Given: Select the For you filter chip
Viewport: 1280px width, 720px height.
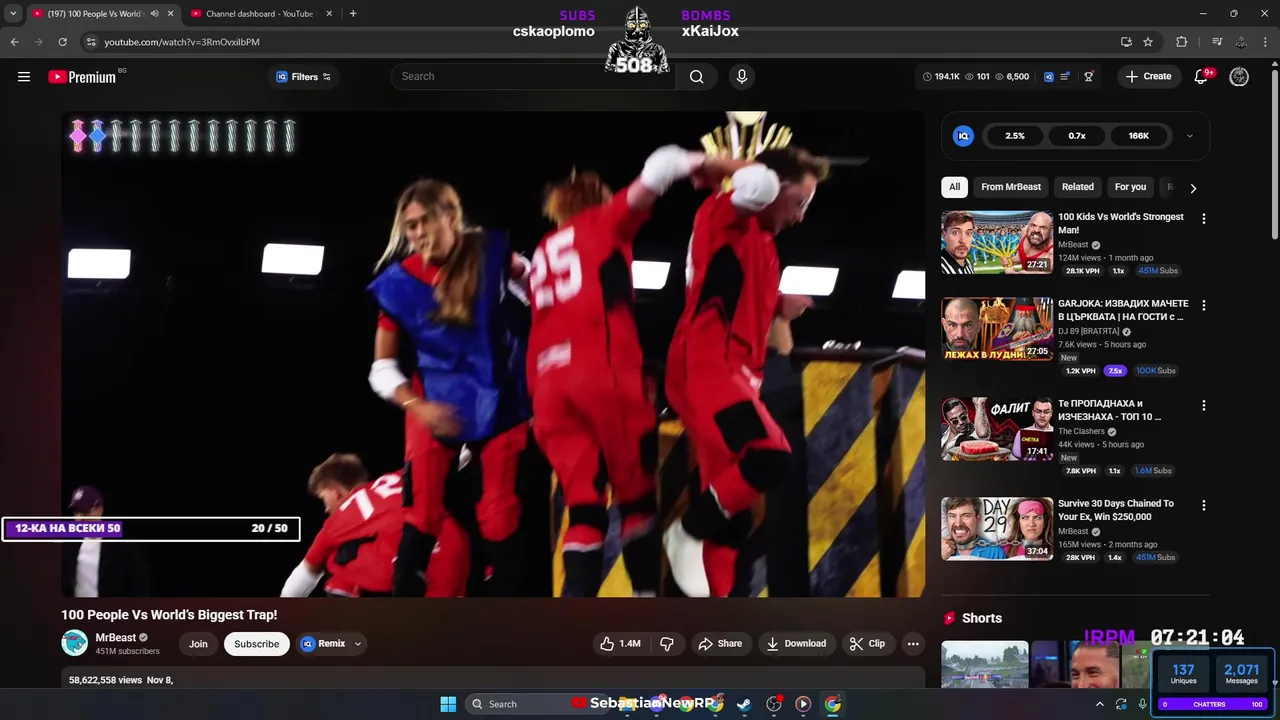Looking at the screenshot, I should click(1130, 187).
